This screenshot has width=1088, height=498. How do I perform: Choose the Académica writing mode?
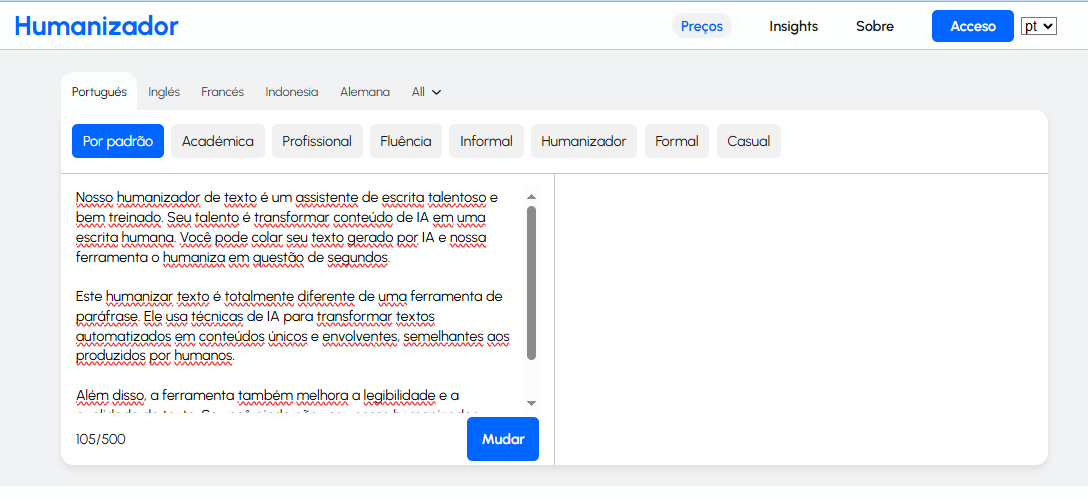(x=217, y=141)
